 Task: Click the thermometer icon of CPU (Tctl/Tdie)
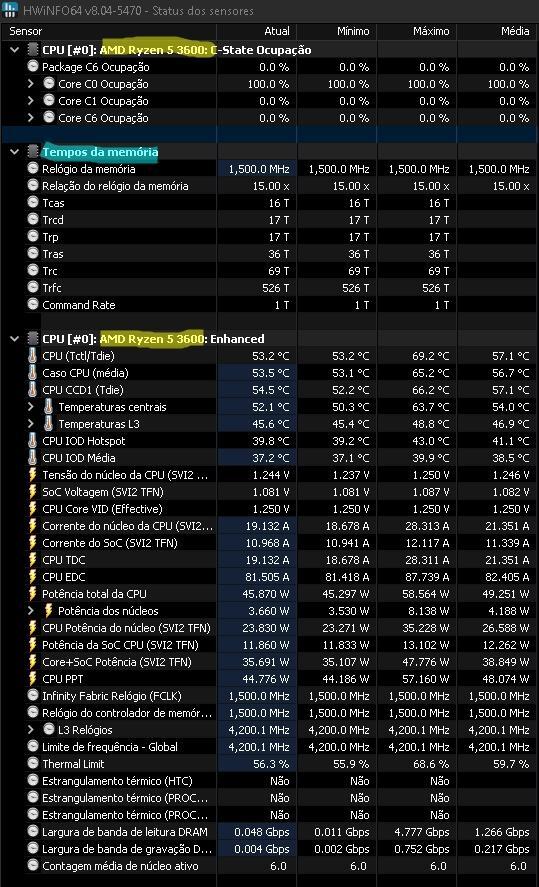click(x=32, y=356)
